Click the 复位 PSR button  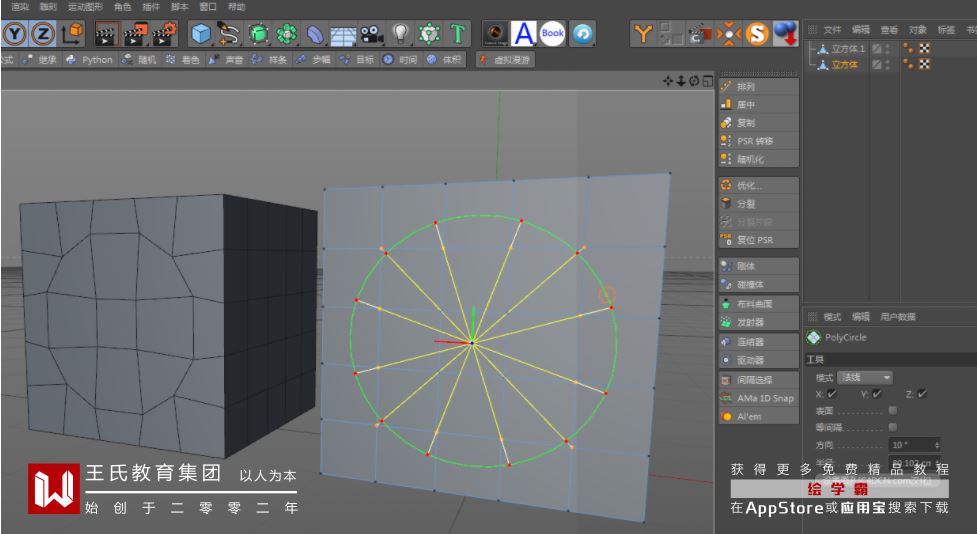758,240
